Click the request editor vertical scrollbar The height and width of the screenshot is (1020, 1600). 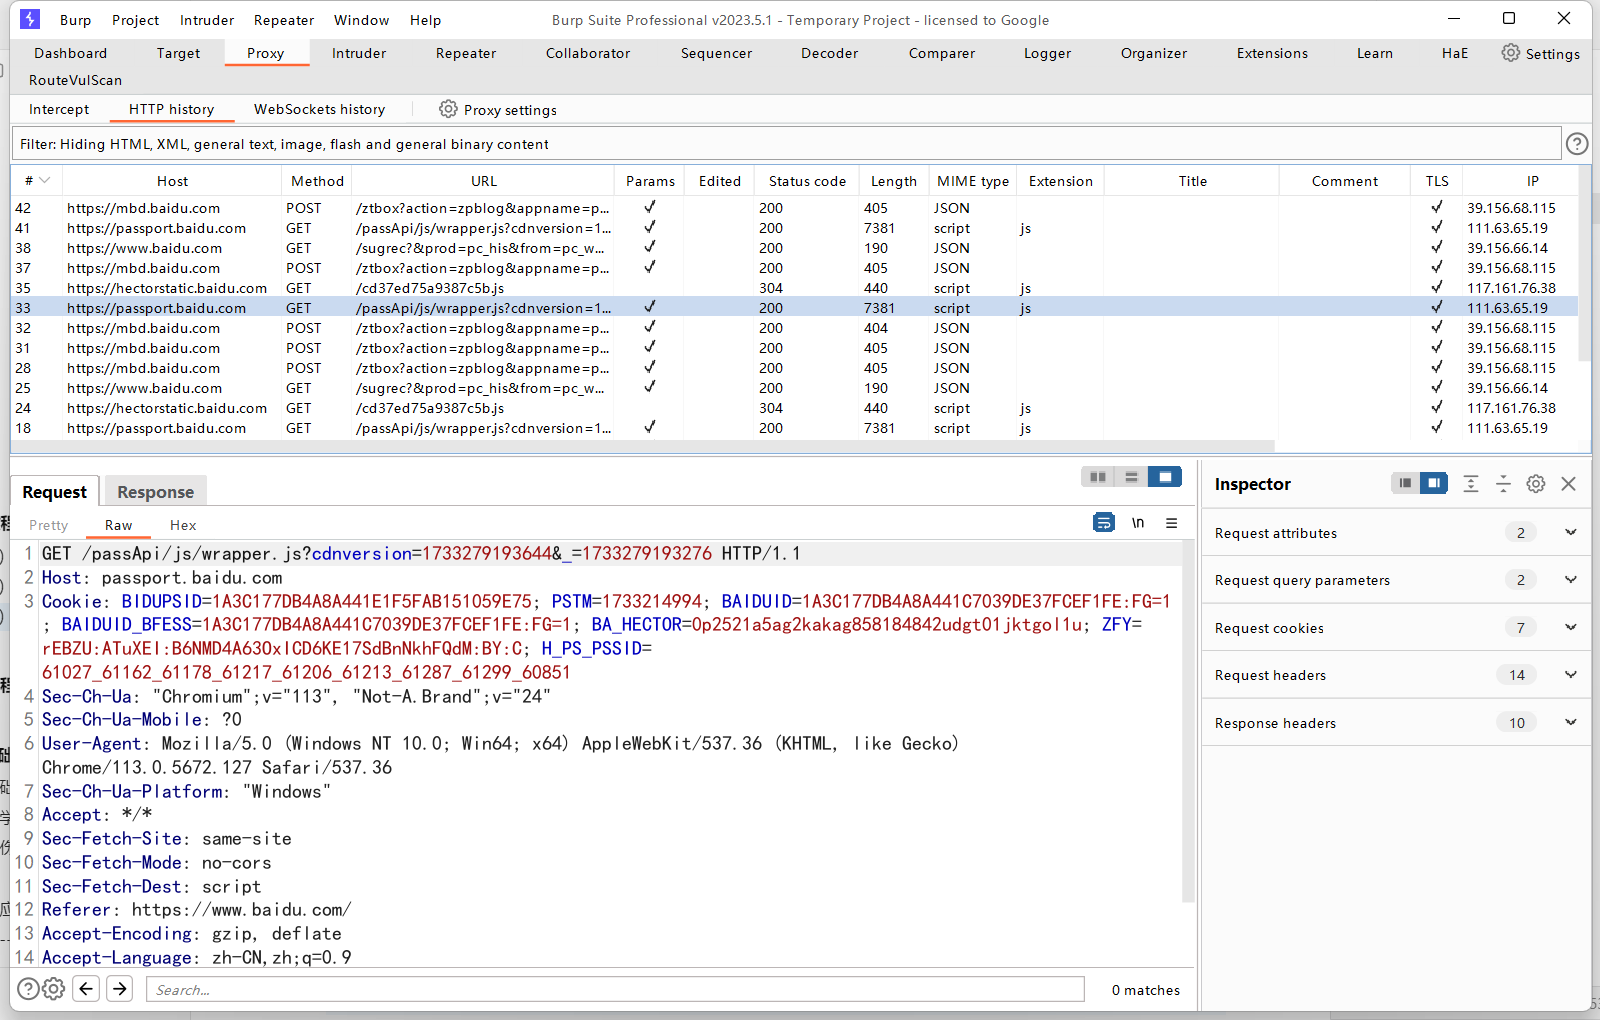click(x=1188, y=720)
